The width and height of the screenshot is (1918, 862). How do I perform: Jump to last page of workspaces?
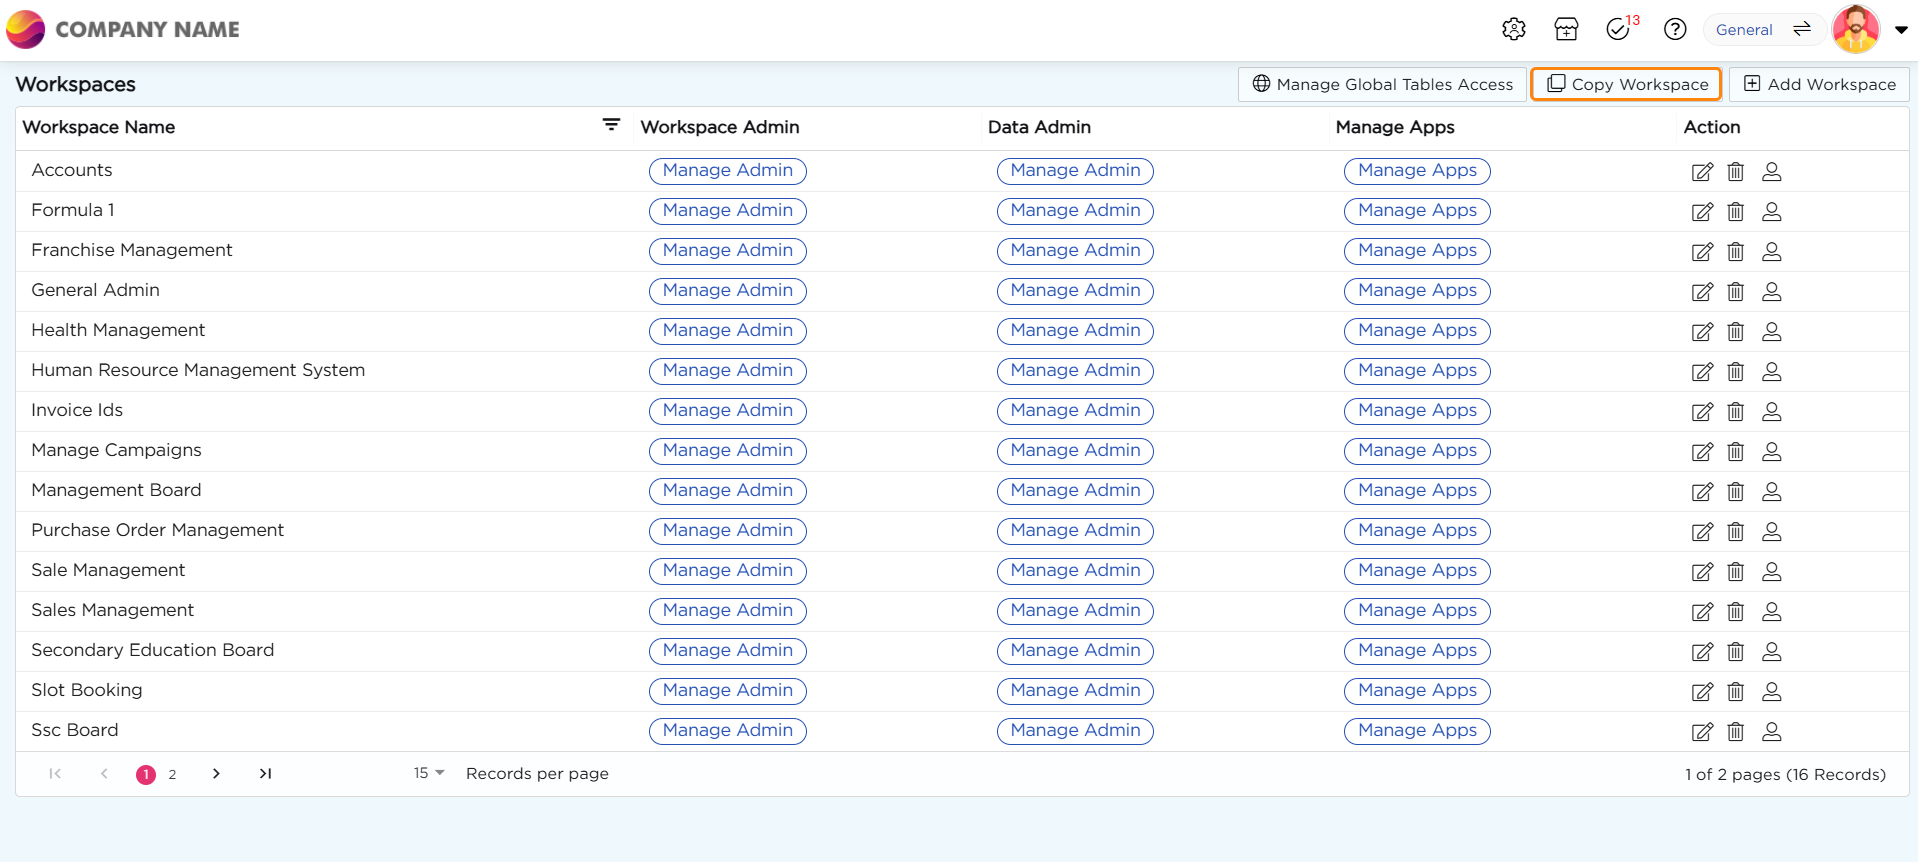click(265, 774)
